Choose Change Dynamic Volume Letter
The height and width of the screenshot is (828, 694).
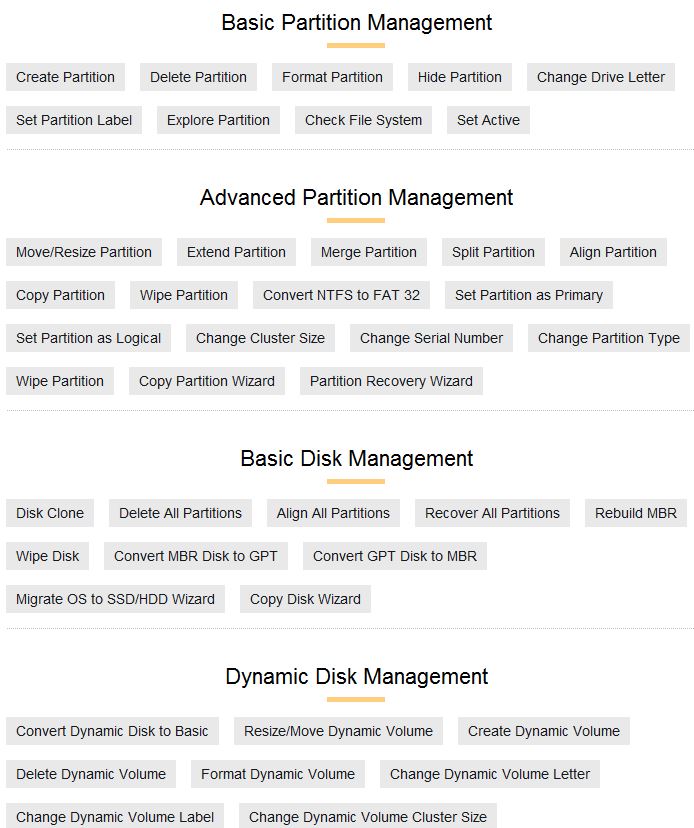click(490, 774)
